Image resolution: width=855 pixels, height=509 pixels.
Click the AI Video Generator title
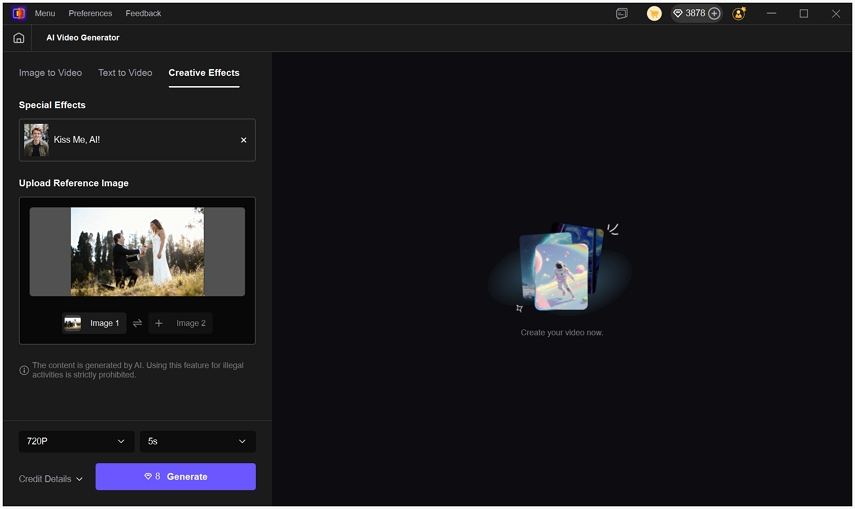click(83, 38)
